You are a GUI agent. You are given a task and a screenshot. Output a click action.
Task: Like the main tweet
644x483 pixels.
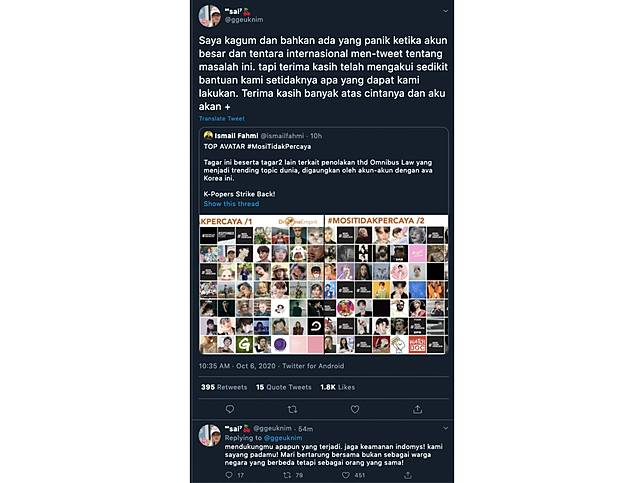coord(354,409)
